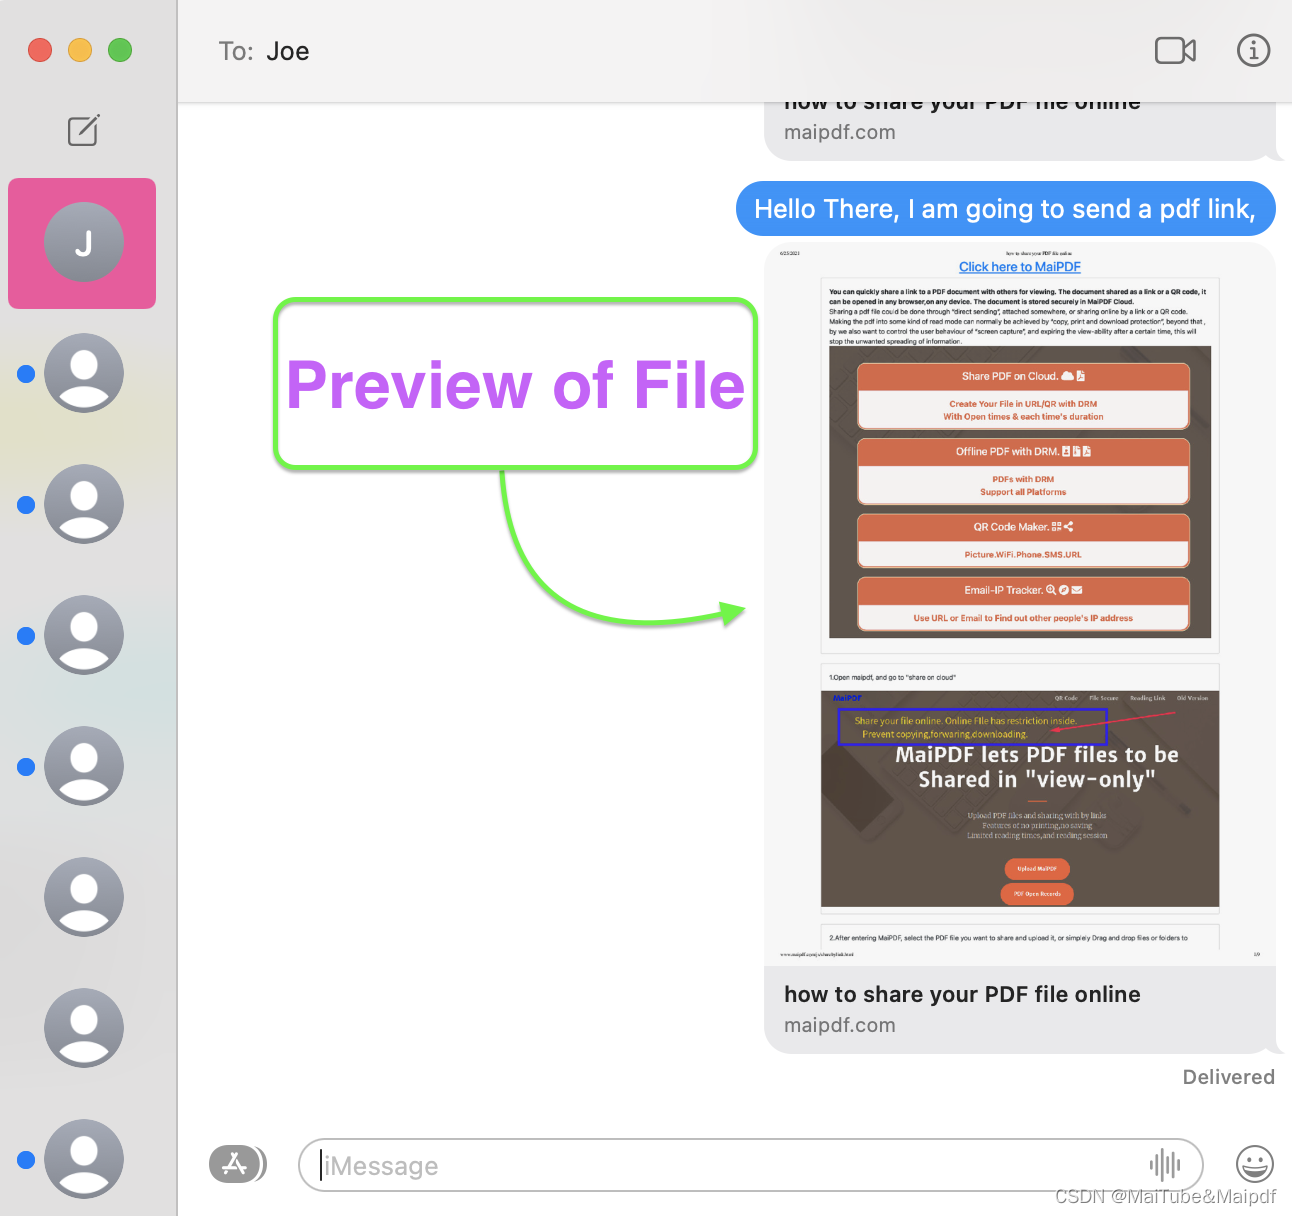Record an audio message

[1165, 1164]
